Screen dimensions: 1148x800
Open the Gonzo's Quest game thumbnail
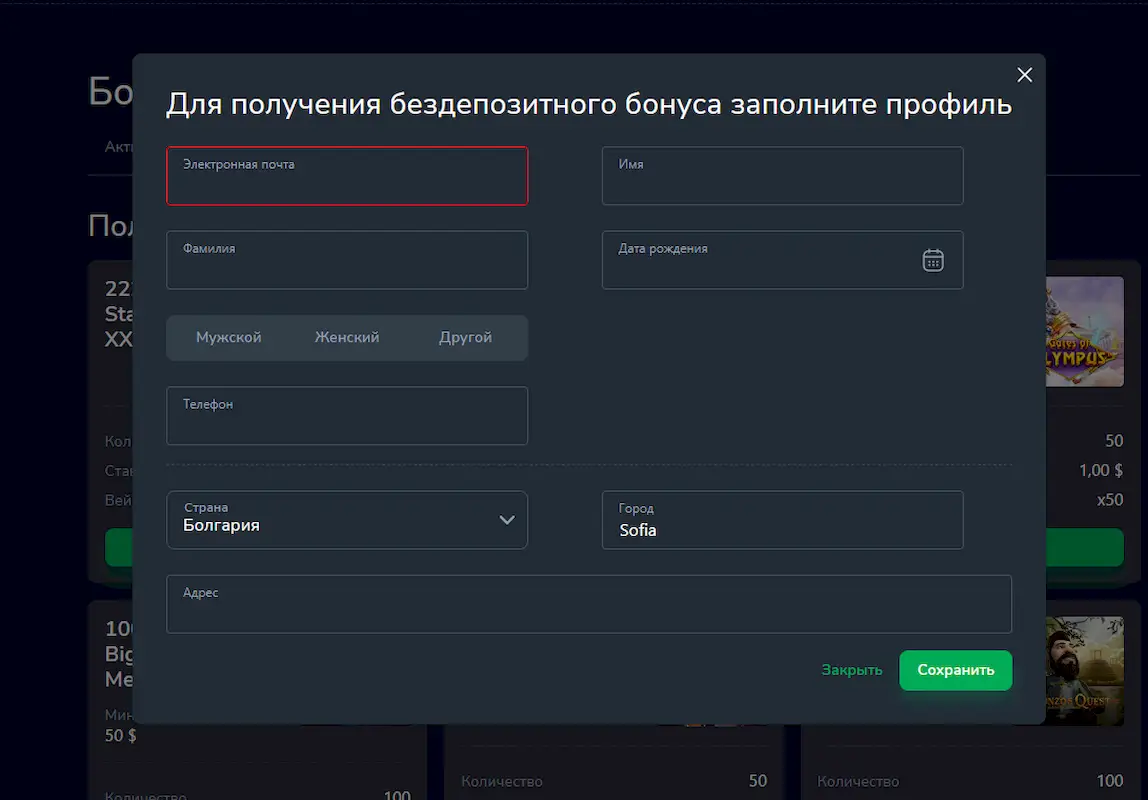click(x=1085, y=670)
